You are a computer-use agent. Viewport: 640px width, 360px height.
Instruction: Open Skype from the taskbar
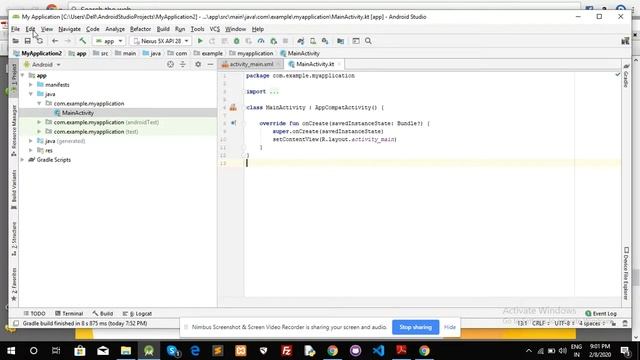(173, 351)
